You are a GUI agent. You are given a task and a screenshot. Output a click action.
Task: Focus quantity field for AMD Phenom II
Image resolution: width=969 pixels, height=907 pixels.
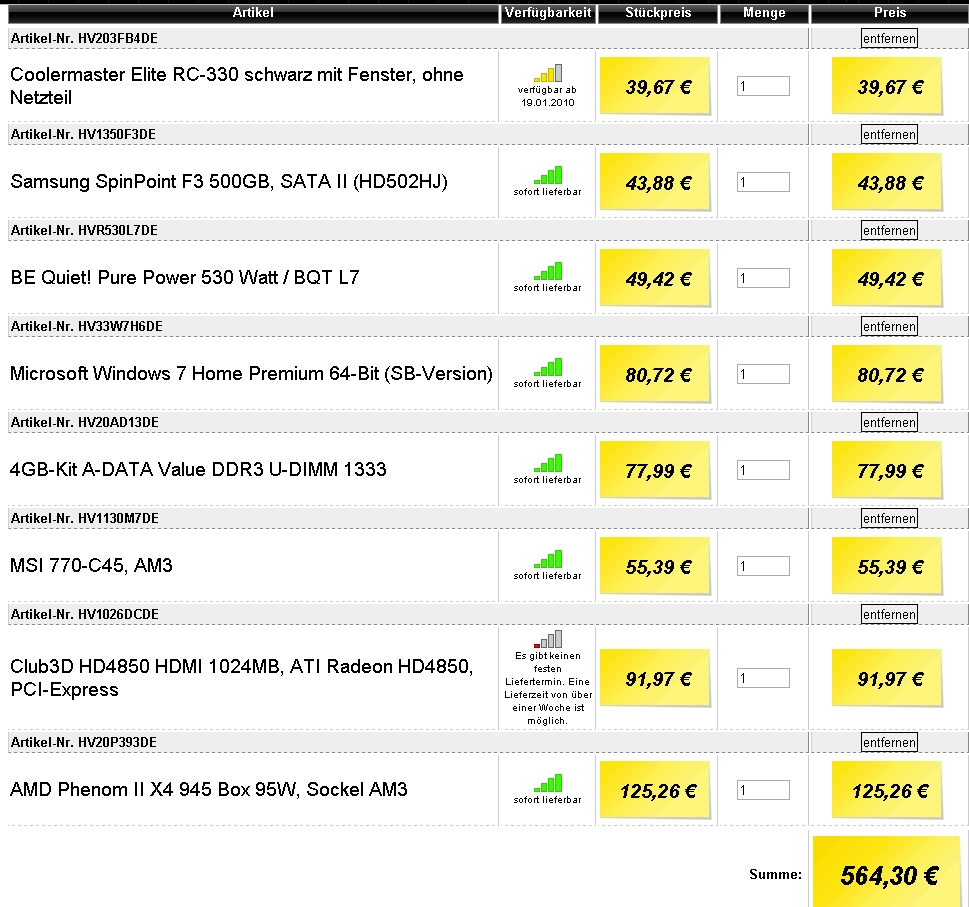[x=763, y=790]
